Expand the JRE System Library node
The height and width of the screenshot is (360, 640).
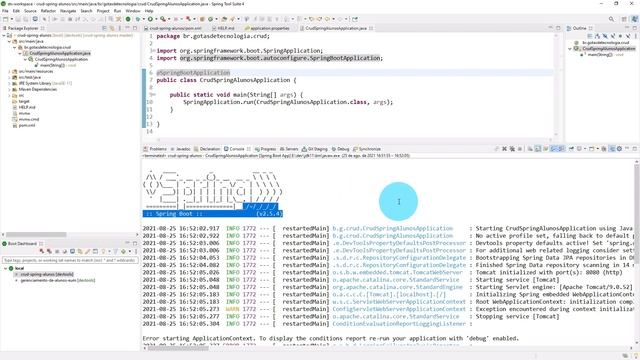(x=9, y=83)
